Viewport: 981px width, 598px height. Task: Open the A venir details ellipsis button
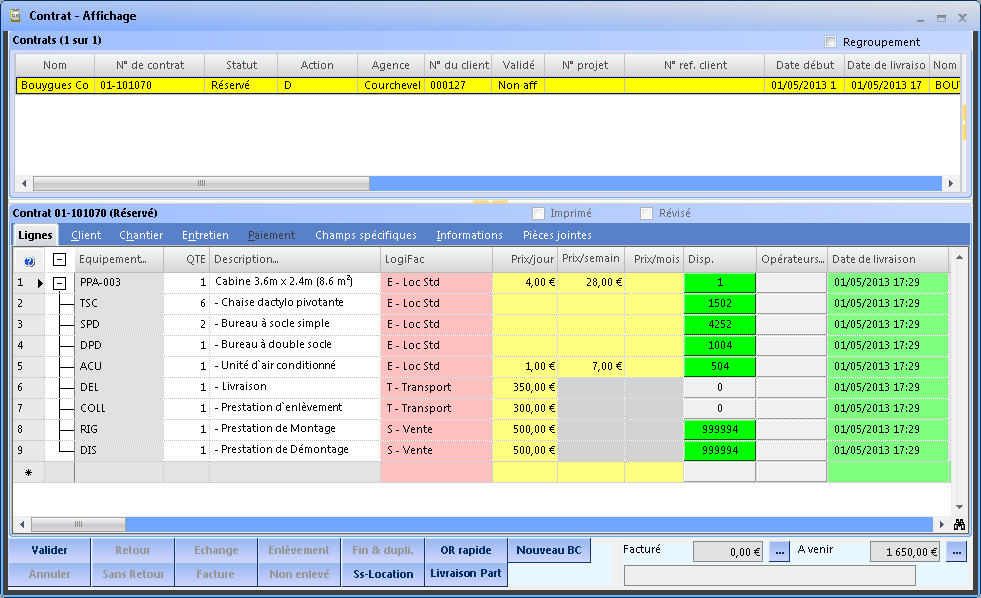[x=956, y=551]
